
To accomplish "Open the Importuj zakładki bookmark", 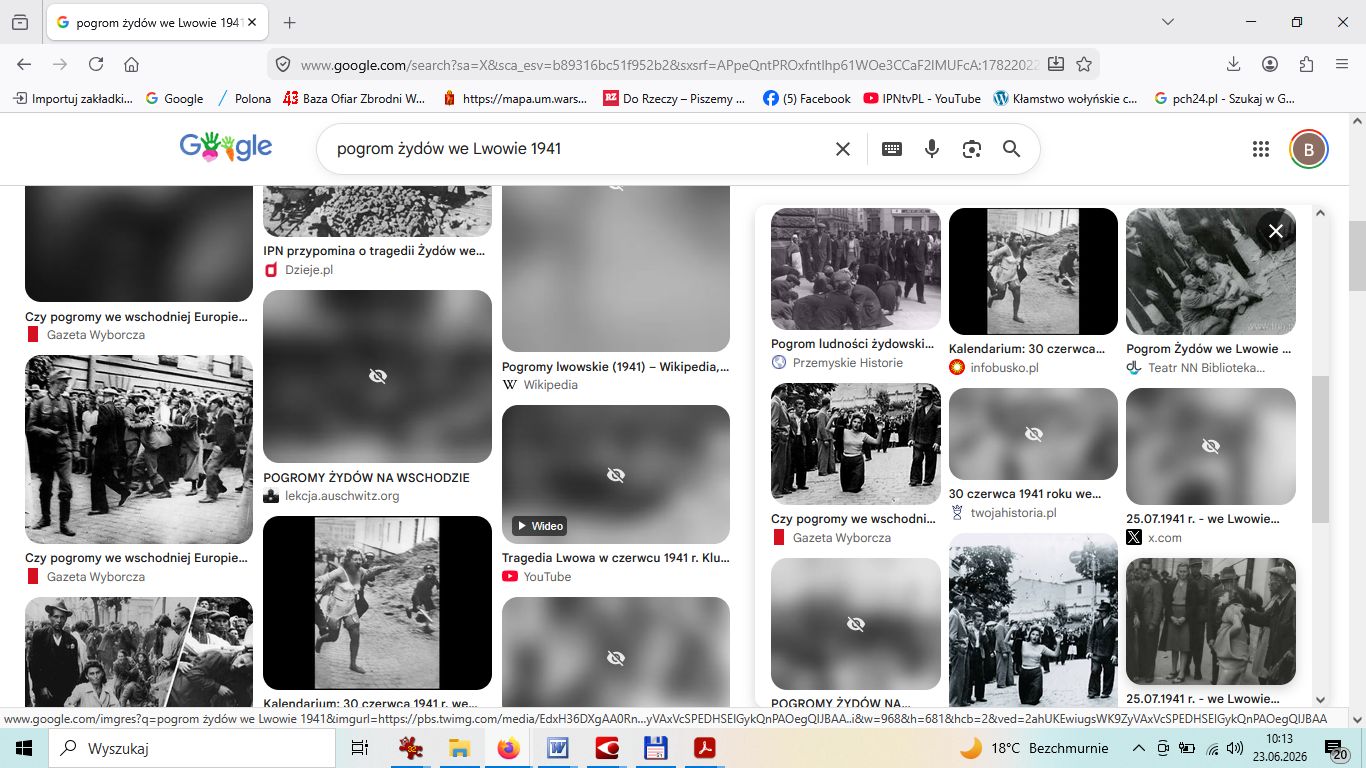I will [x=73, y=99].
